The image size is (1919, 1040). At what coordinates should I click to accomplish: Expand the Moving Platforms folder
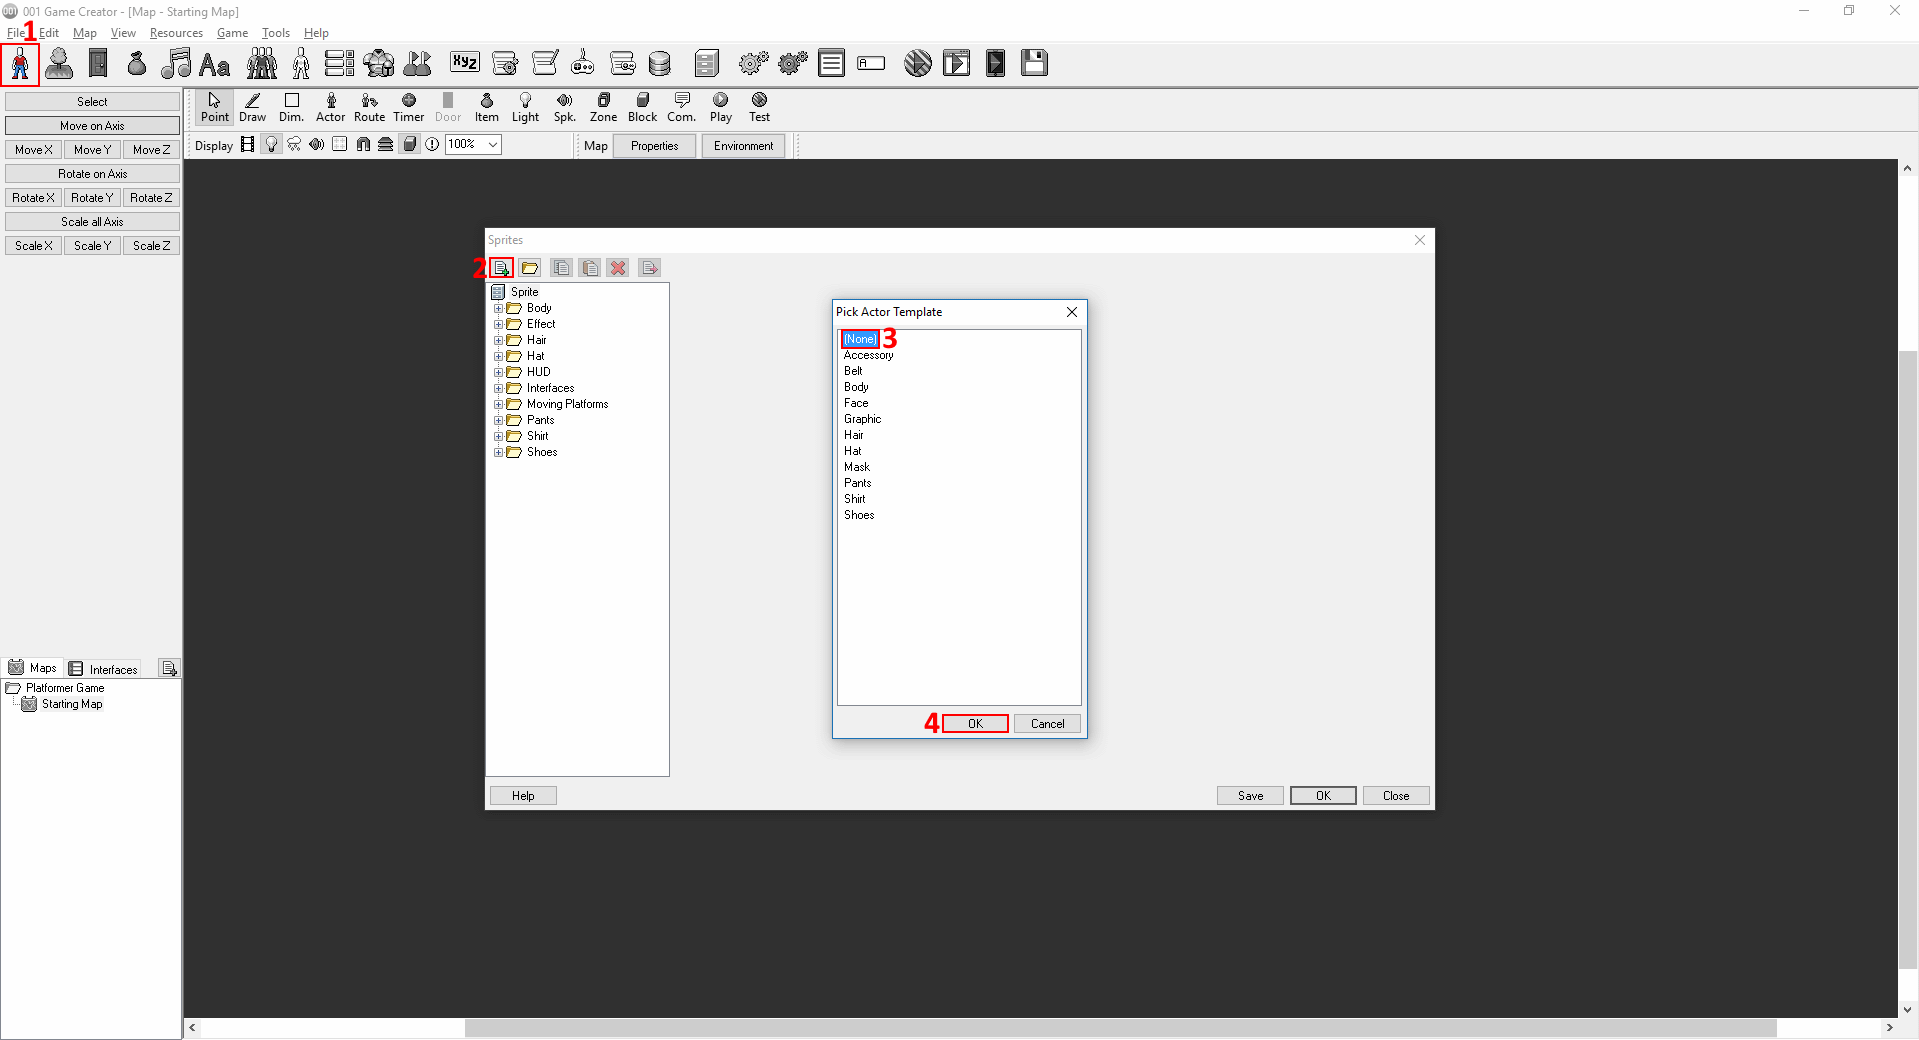click(x=498, y=404)
